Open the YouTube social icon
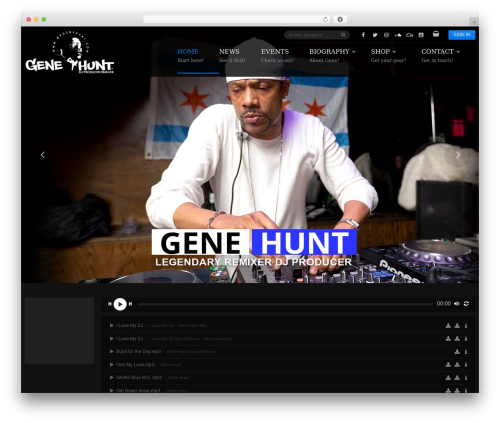500x423 pixels. coord(421,35)
